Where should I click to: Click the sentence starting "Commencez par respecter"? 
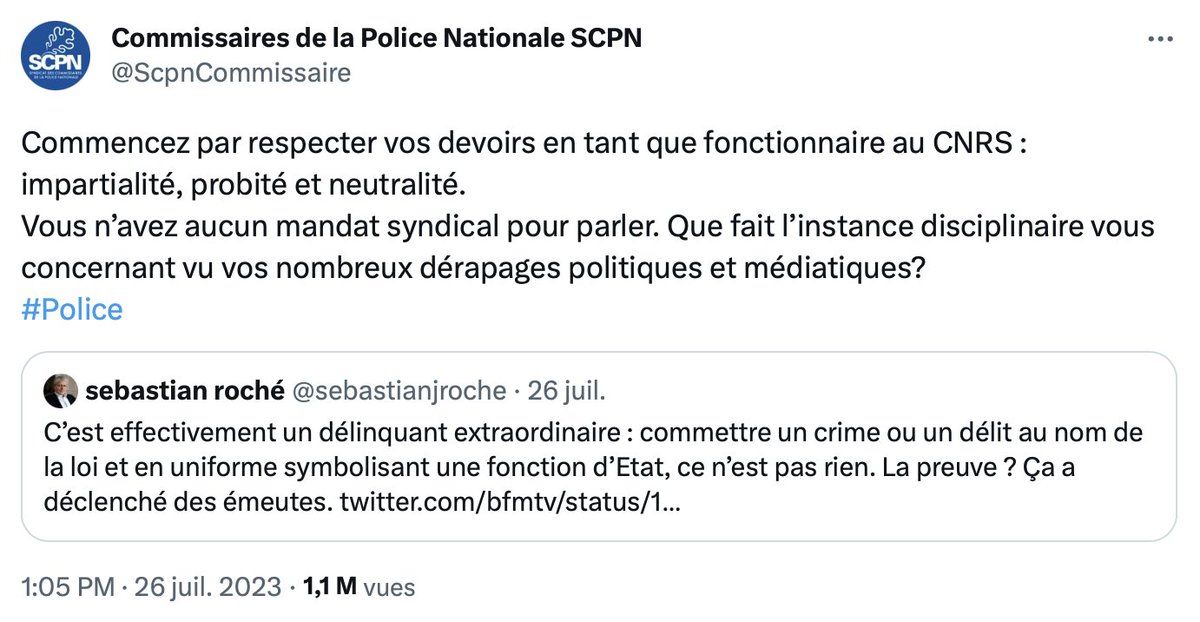point(523,143)
